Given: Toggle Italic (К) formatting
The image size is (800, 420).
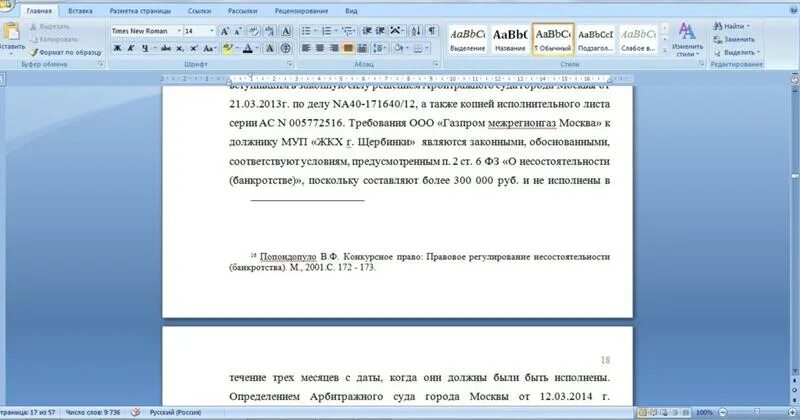Looking at the screenshot, I should click(x=131, y=48).
